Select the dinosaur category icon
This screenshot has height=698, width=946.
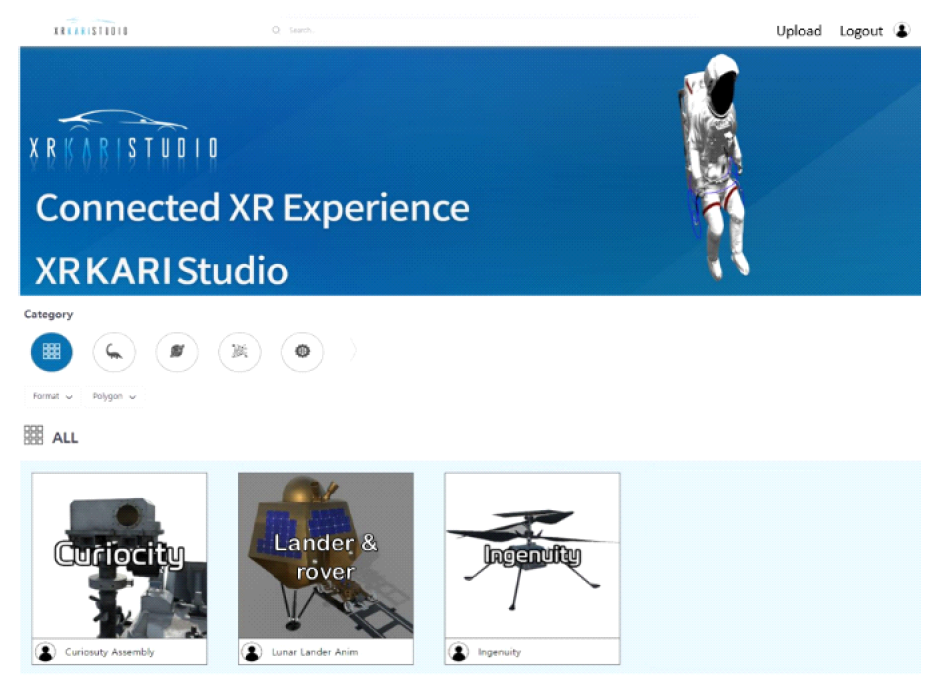114,352
